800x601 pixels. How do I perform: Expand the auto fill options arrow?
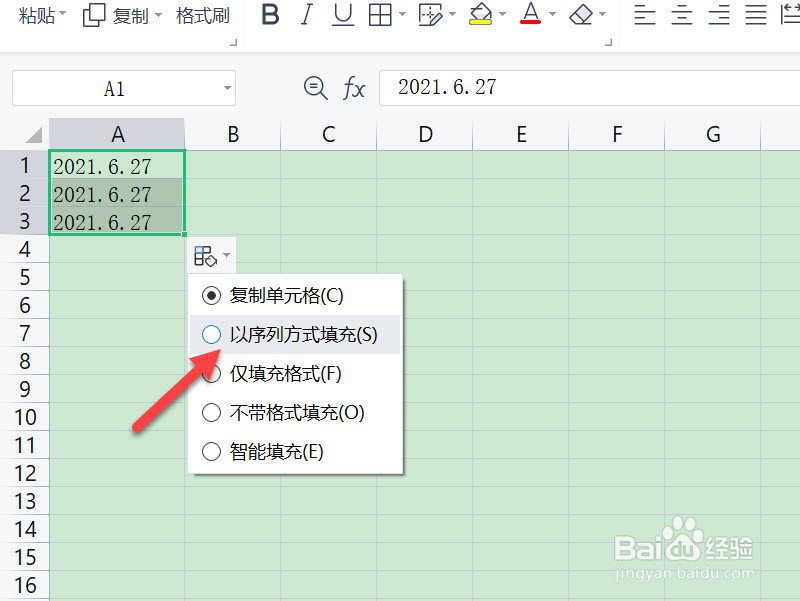[x=227, y=255]
